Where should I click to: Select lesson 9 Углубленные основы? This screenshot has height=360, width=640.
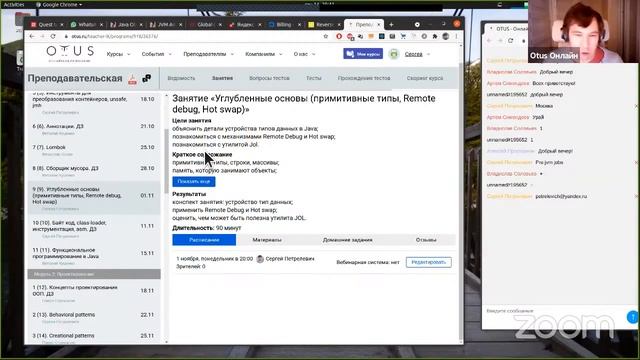94,198
